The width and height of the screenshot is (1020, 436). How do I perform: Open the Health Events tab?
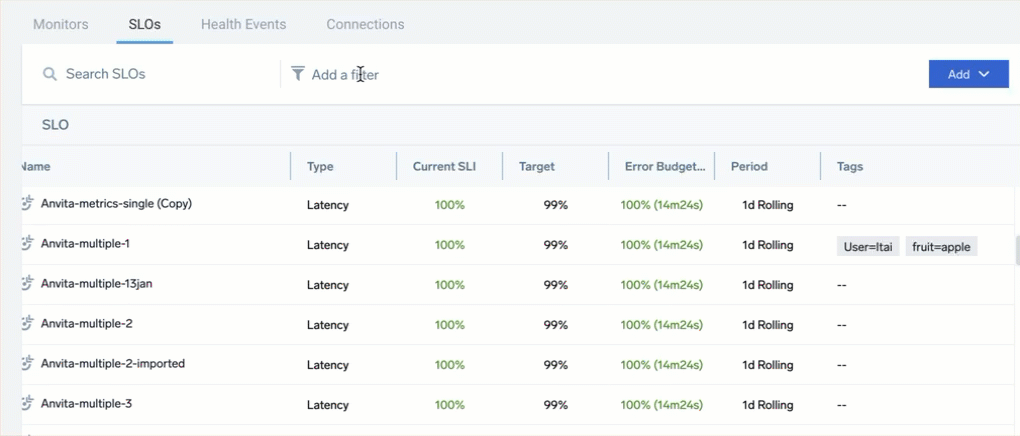(243, 24)
